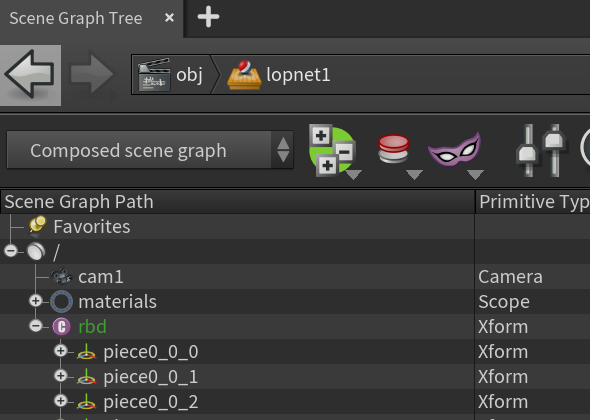The height and width of the screenshot is (420, 590).
Task: Open the expand/collapse tree options icon
Action: tap(331, 151)
